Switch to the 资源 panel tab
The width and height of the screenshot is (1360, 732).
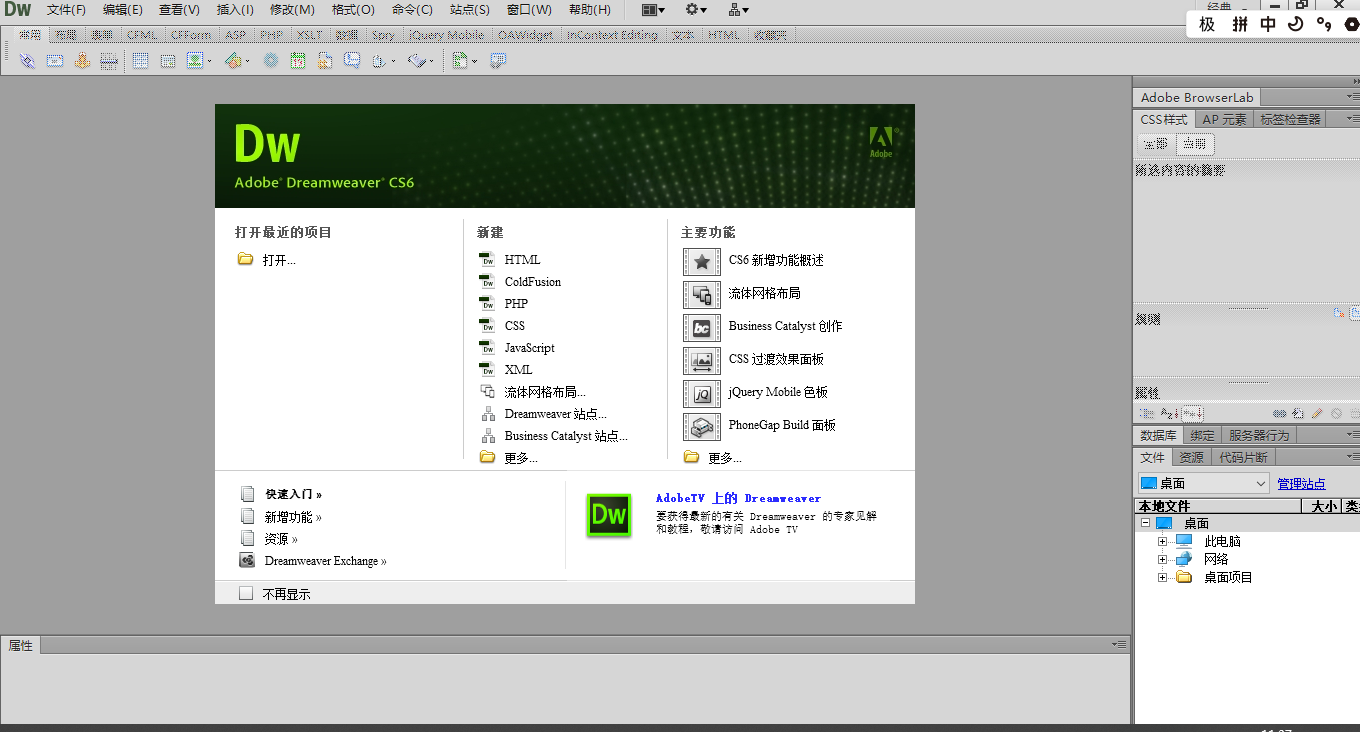point(1191,457)
